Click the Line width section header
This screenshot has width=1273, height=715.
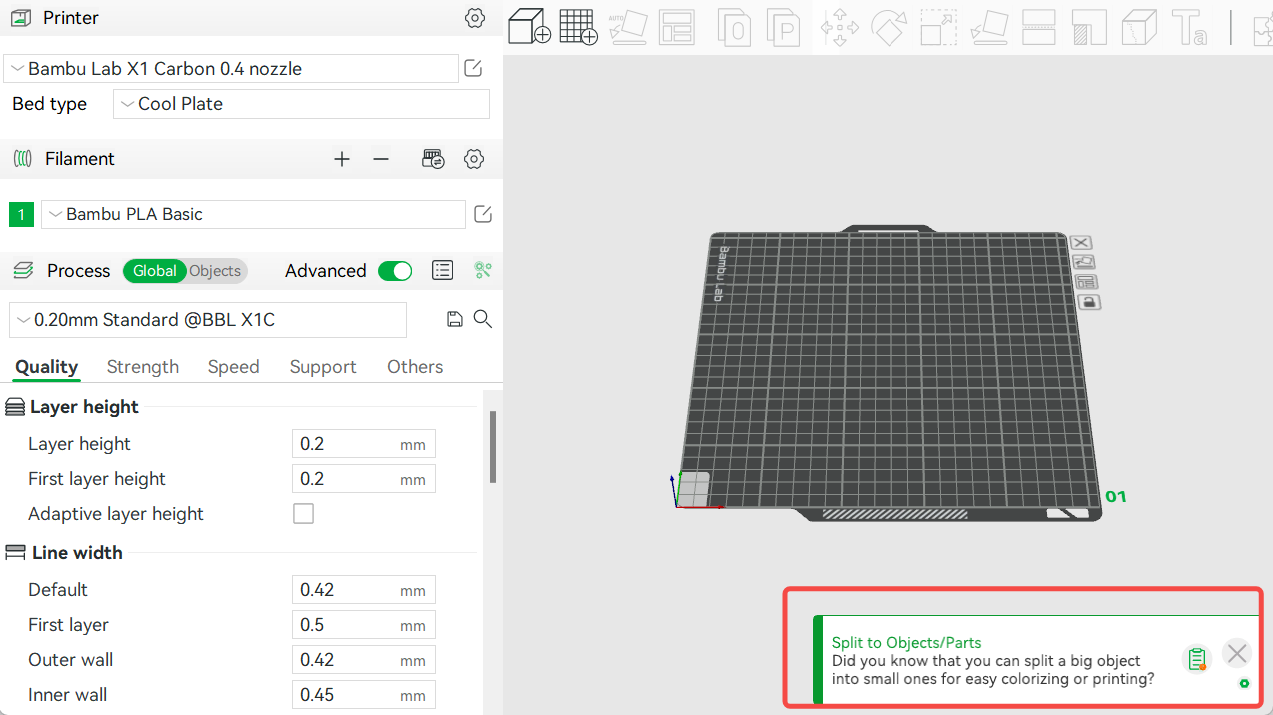(77, 553)
